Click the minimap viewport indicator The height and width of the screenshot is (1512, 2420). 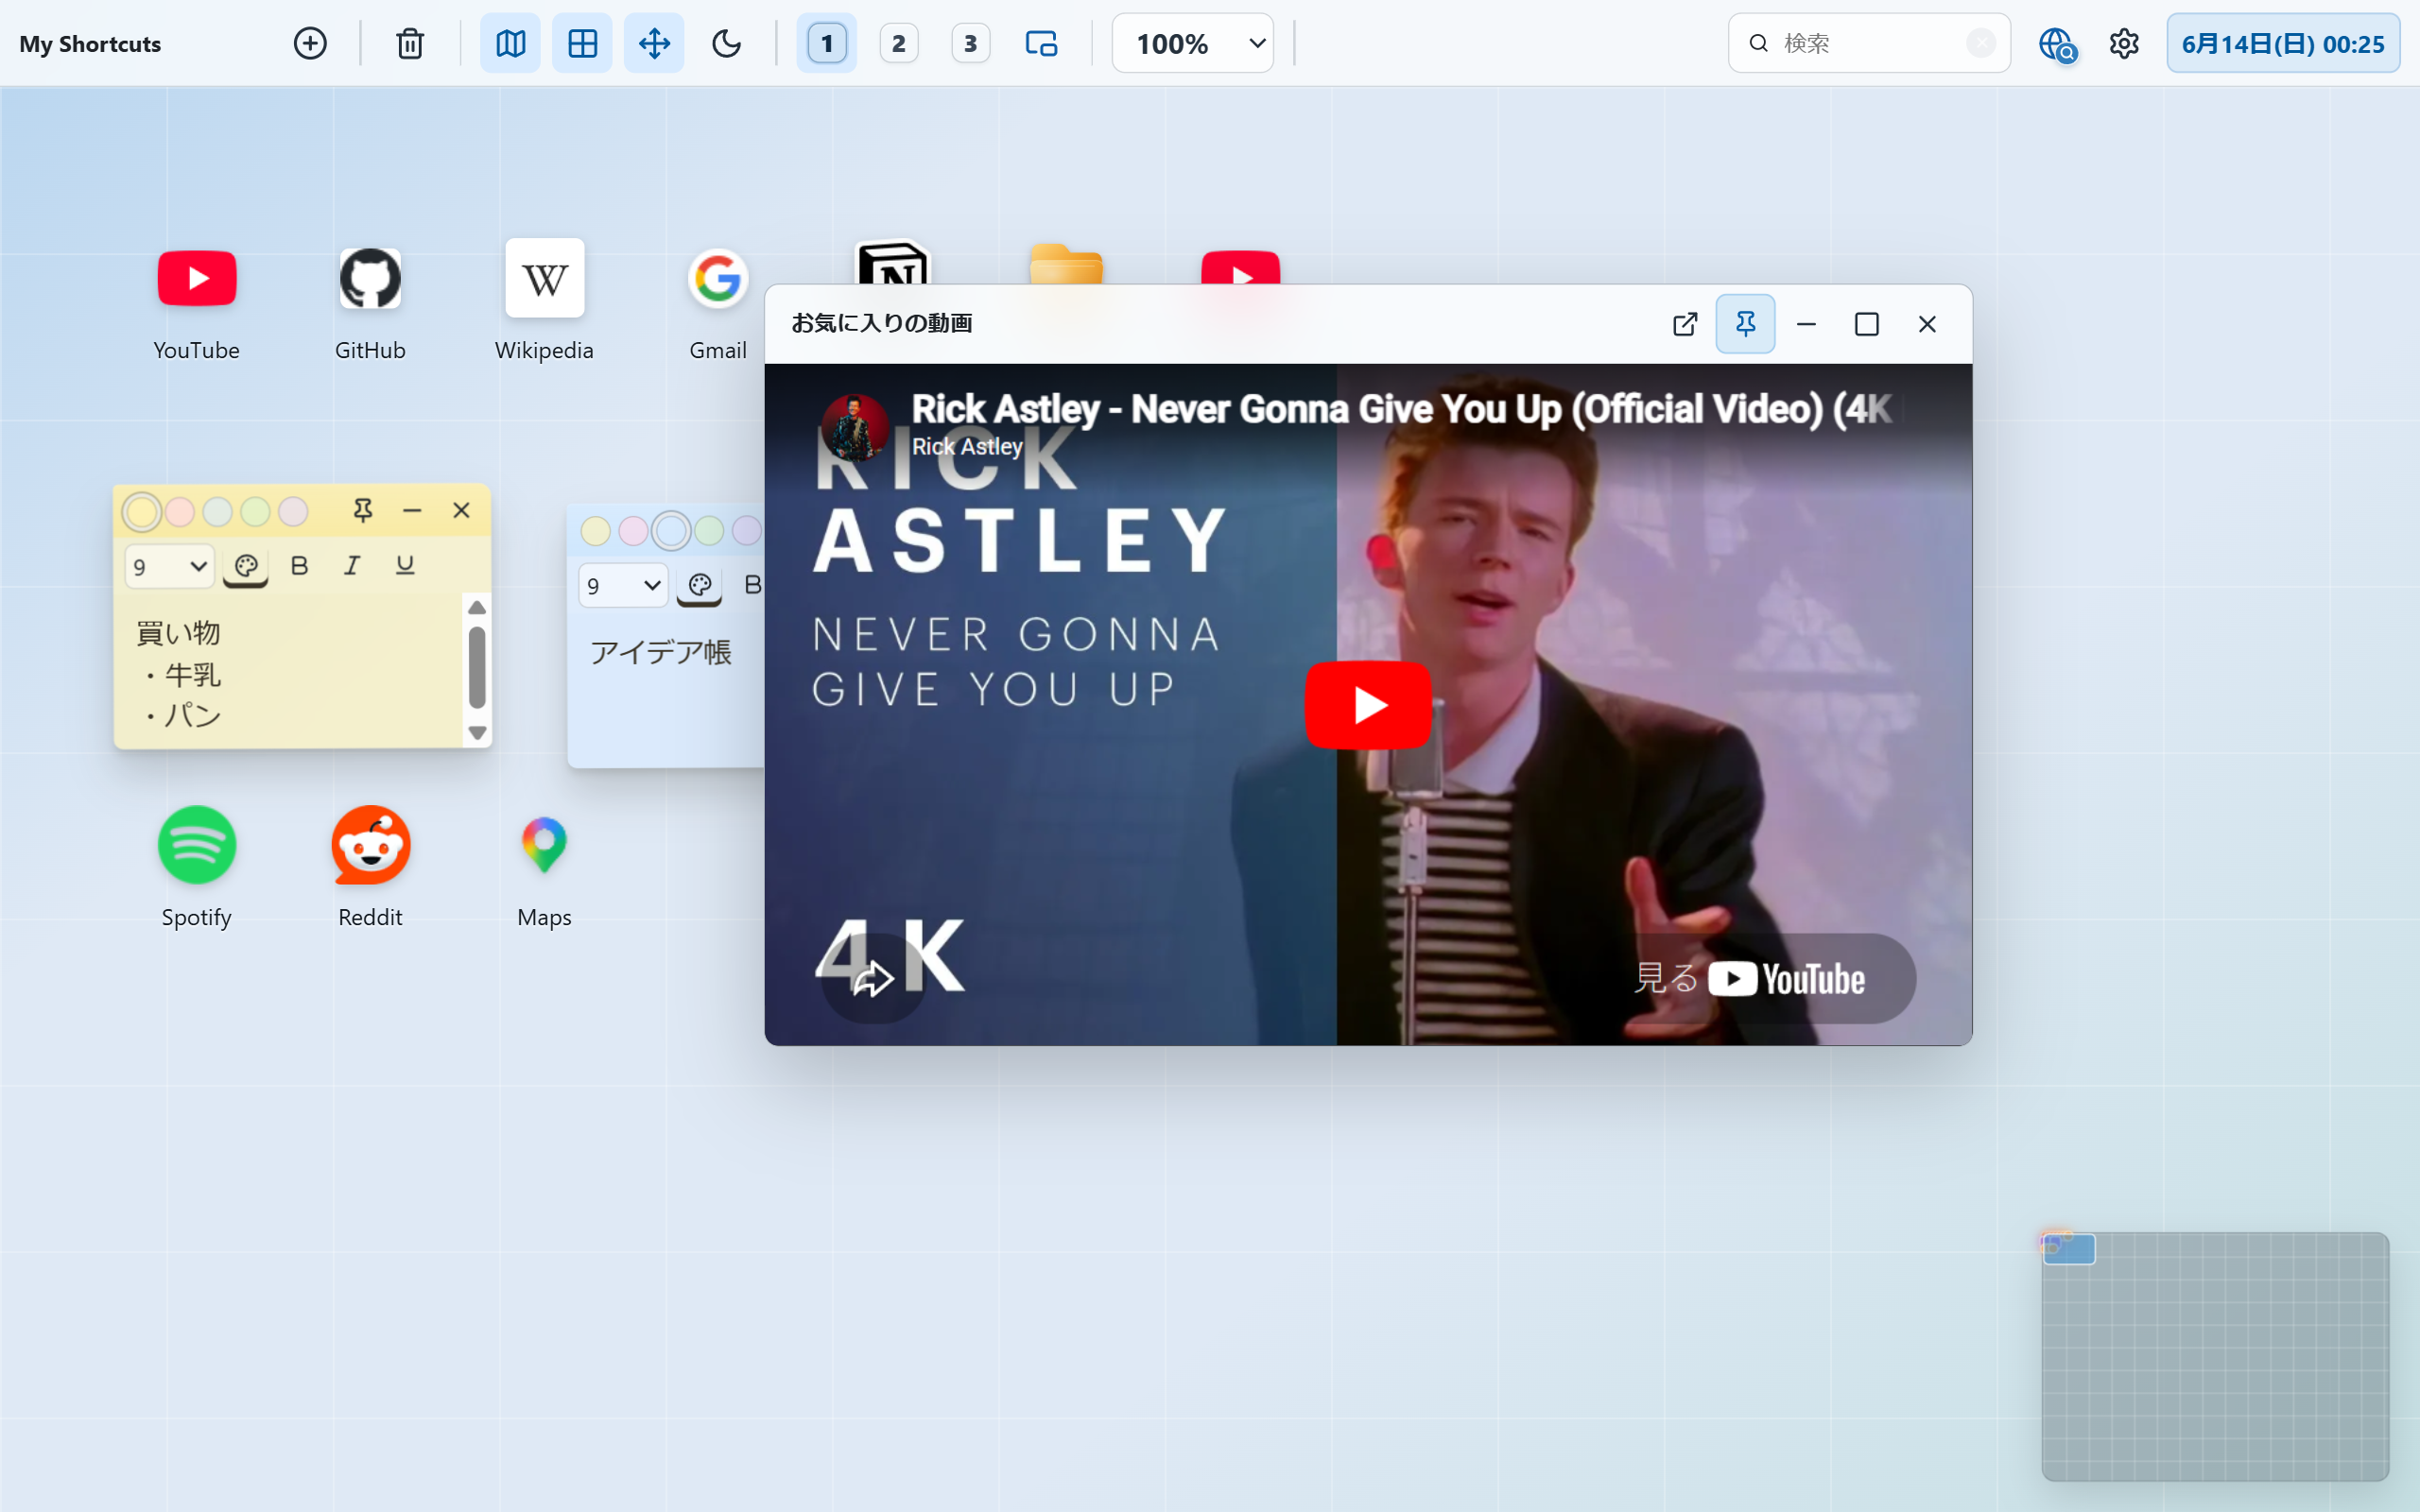coord(2069,1249)
